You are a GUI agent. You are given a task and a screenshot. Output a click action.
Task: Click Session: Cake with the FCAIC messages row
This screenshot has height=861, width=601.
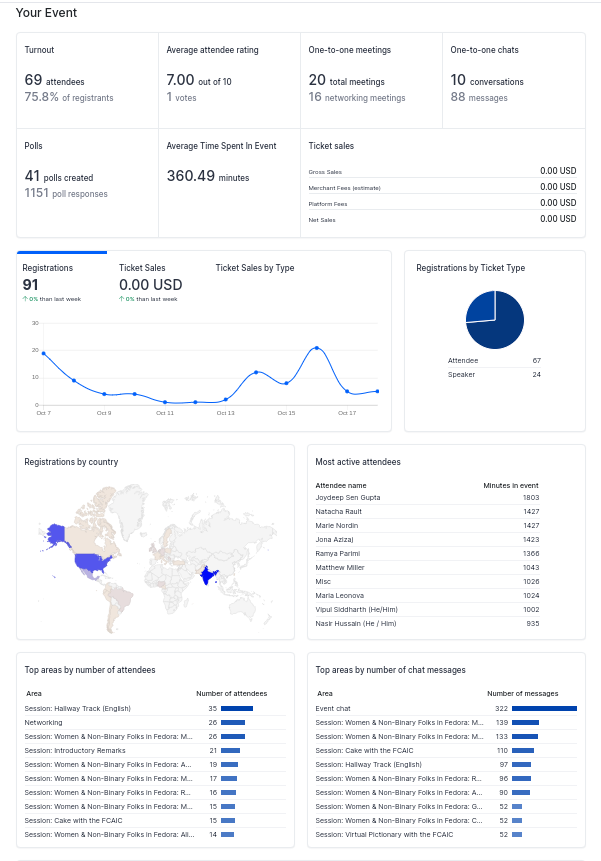point(446,751)
